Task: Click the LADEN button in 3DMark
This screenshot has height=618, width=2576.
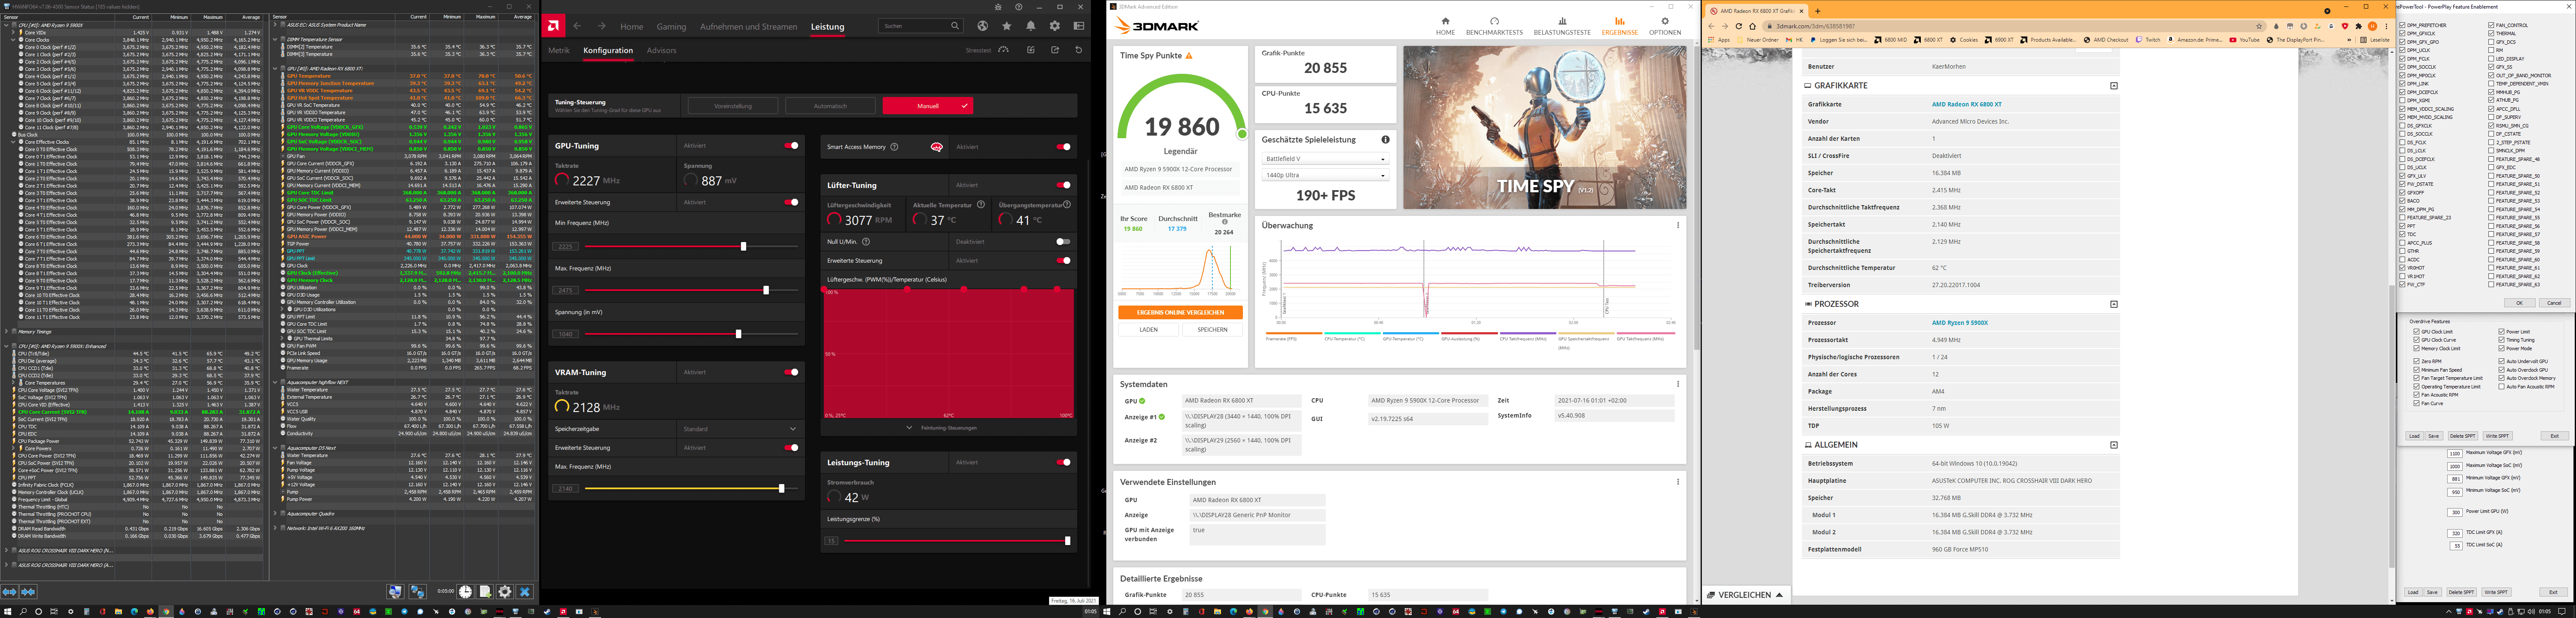Action: (x=1148, y=329)
